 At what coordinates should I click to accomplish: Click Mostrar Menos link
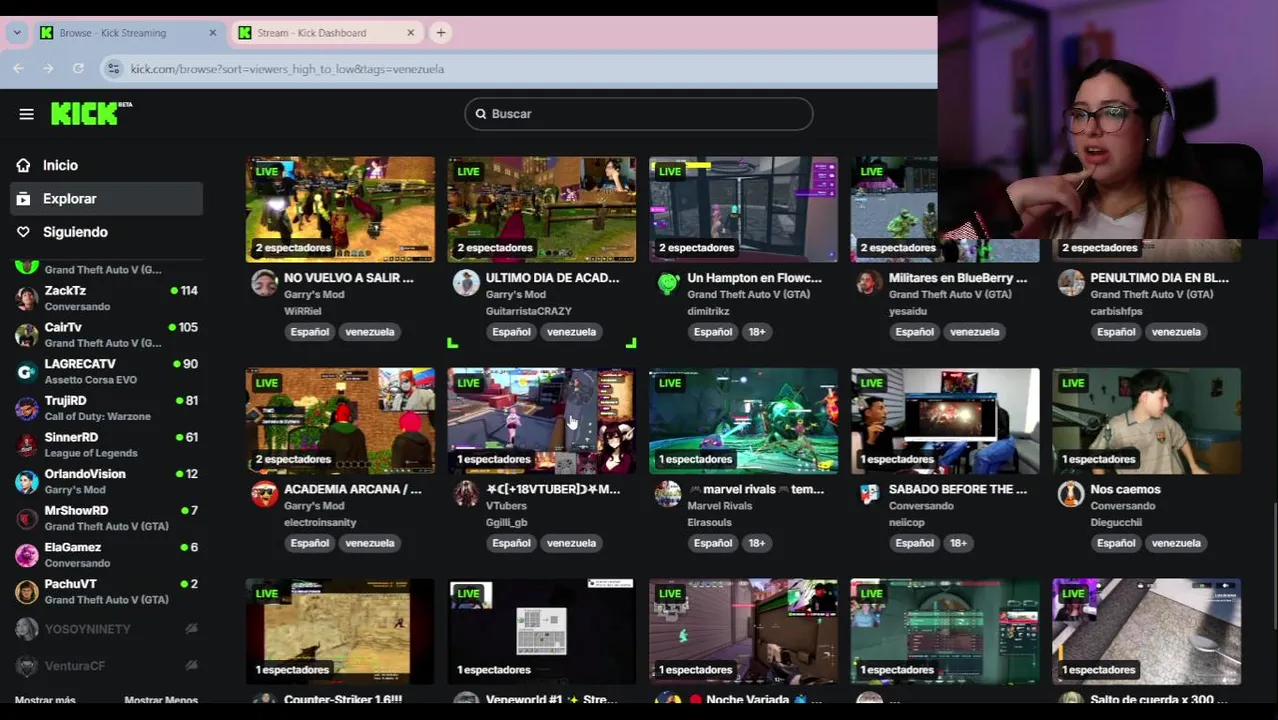pos(161,700)
